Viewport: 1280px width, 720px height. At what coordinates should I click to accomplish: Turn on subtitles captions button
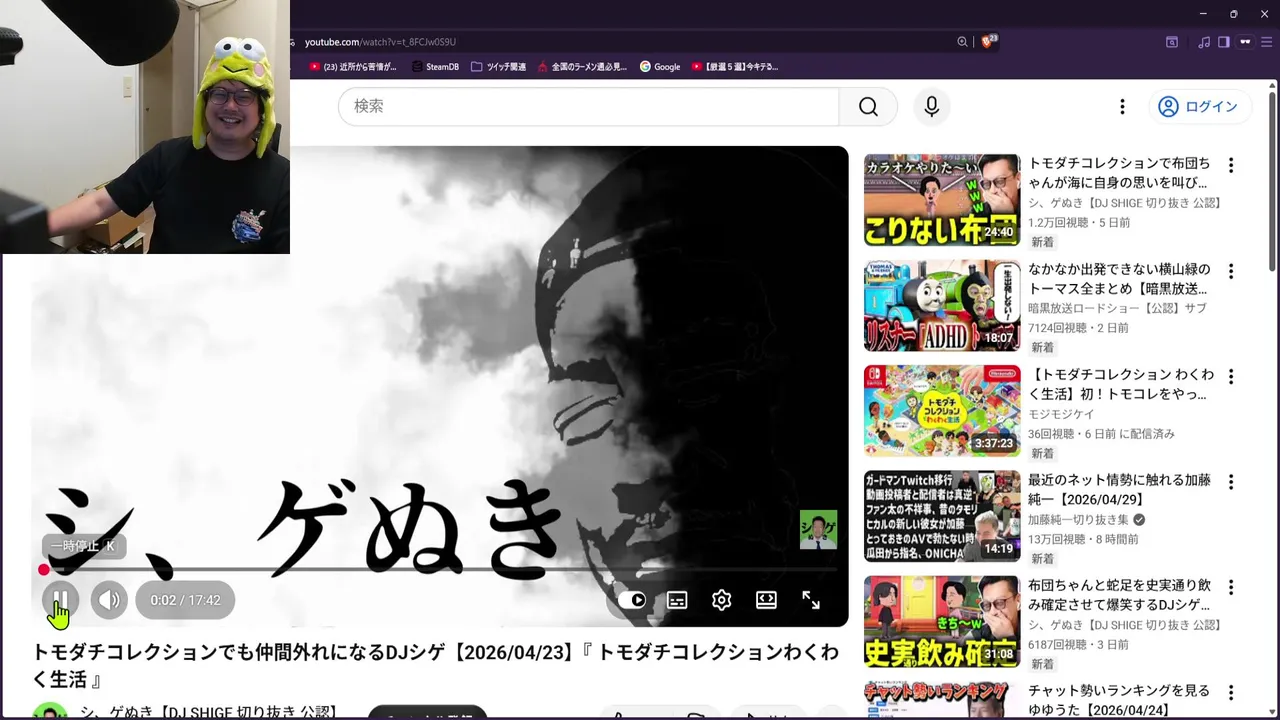[x=677, y=600]
